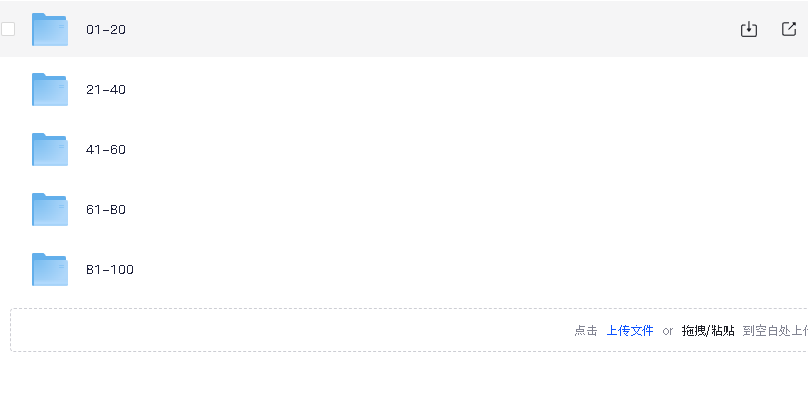Share the 01-20 folder
The width and height of the screenshot is (808, 394).
click(x=789, y=29)
